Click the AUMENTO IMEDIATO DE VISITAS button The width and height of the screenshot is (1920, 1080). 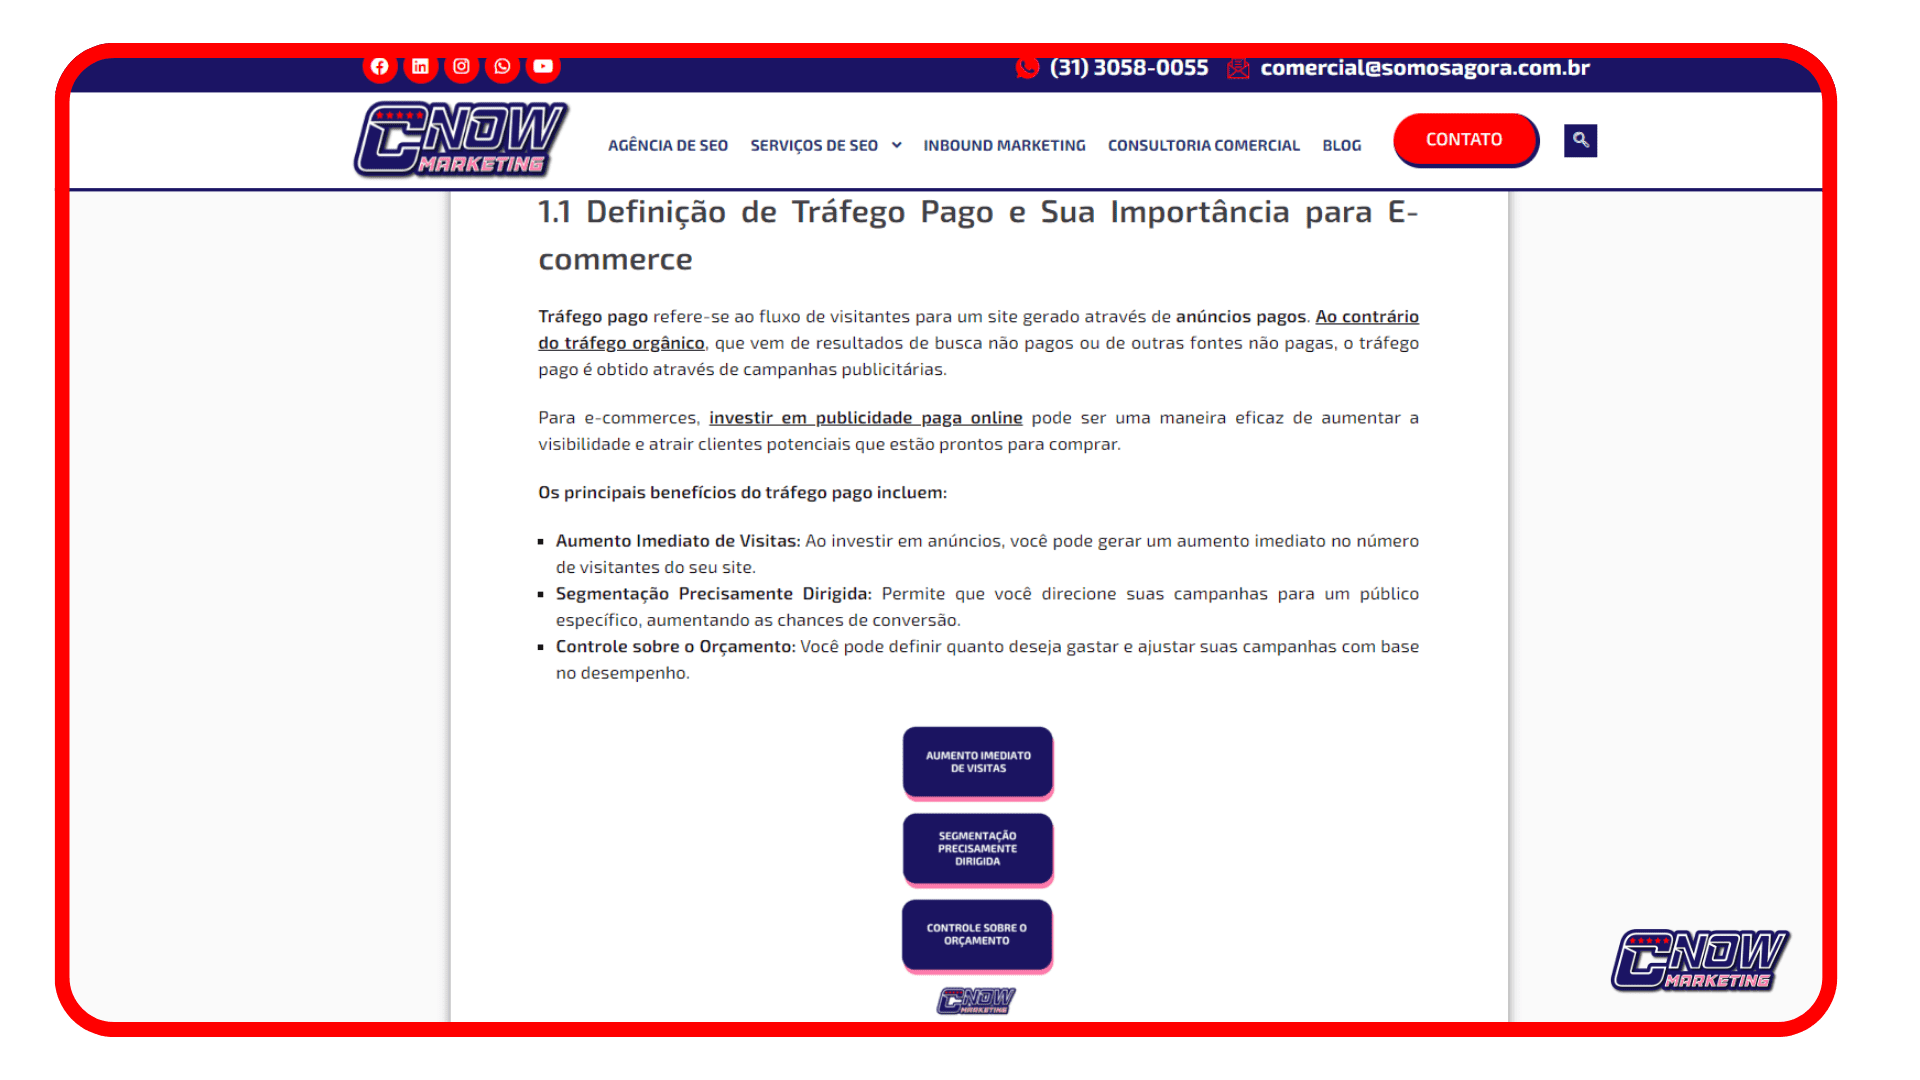tap(976, 761)
